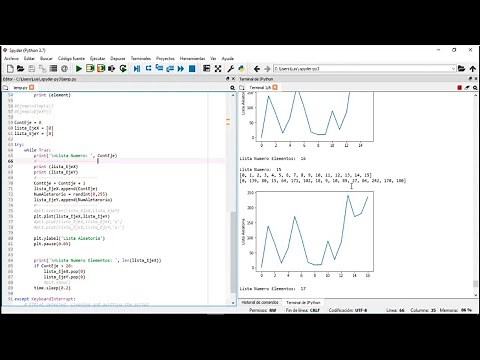The width and height of the screenshot is (480, 360).
Task: Go back with left arrow
Action: point(257,69)
